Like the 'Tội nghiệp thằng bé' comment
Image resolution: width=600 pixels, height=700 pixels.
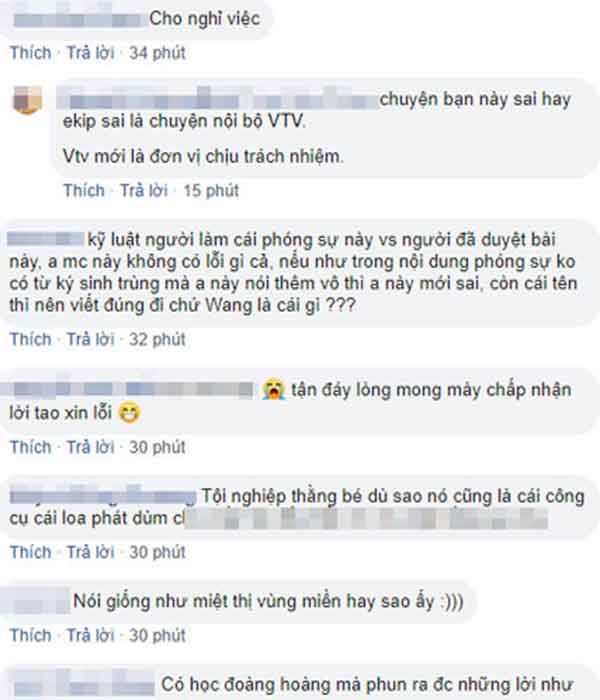30,552
